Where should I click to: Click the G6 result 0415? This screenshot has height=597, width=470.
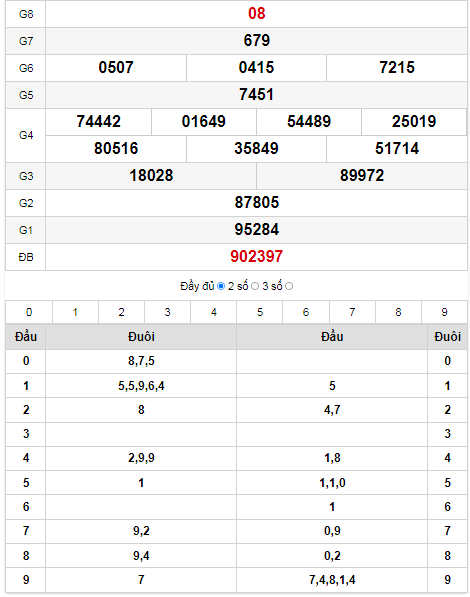256,68
